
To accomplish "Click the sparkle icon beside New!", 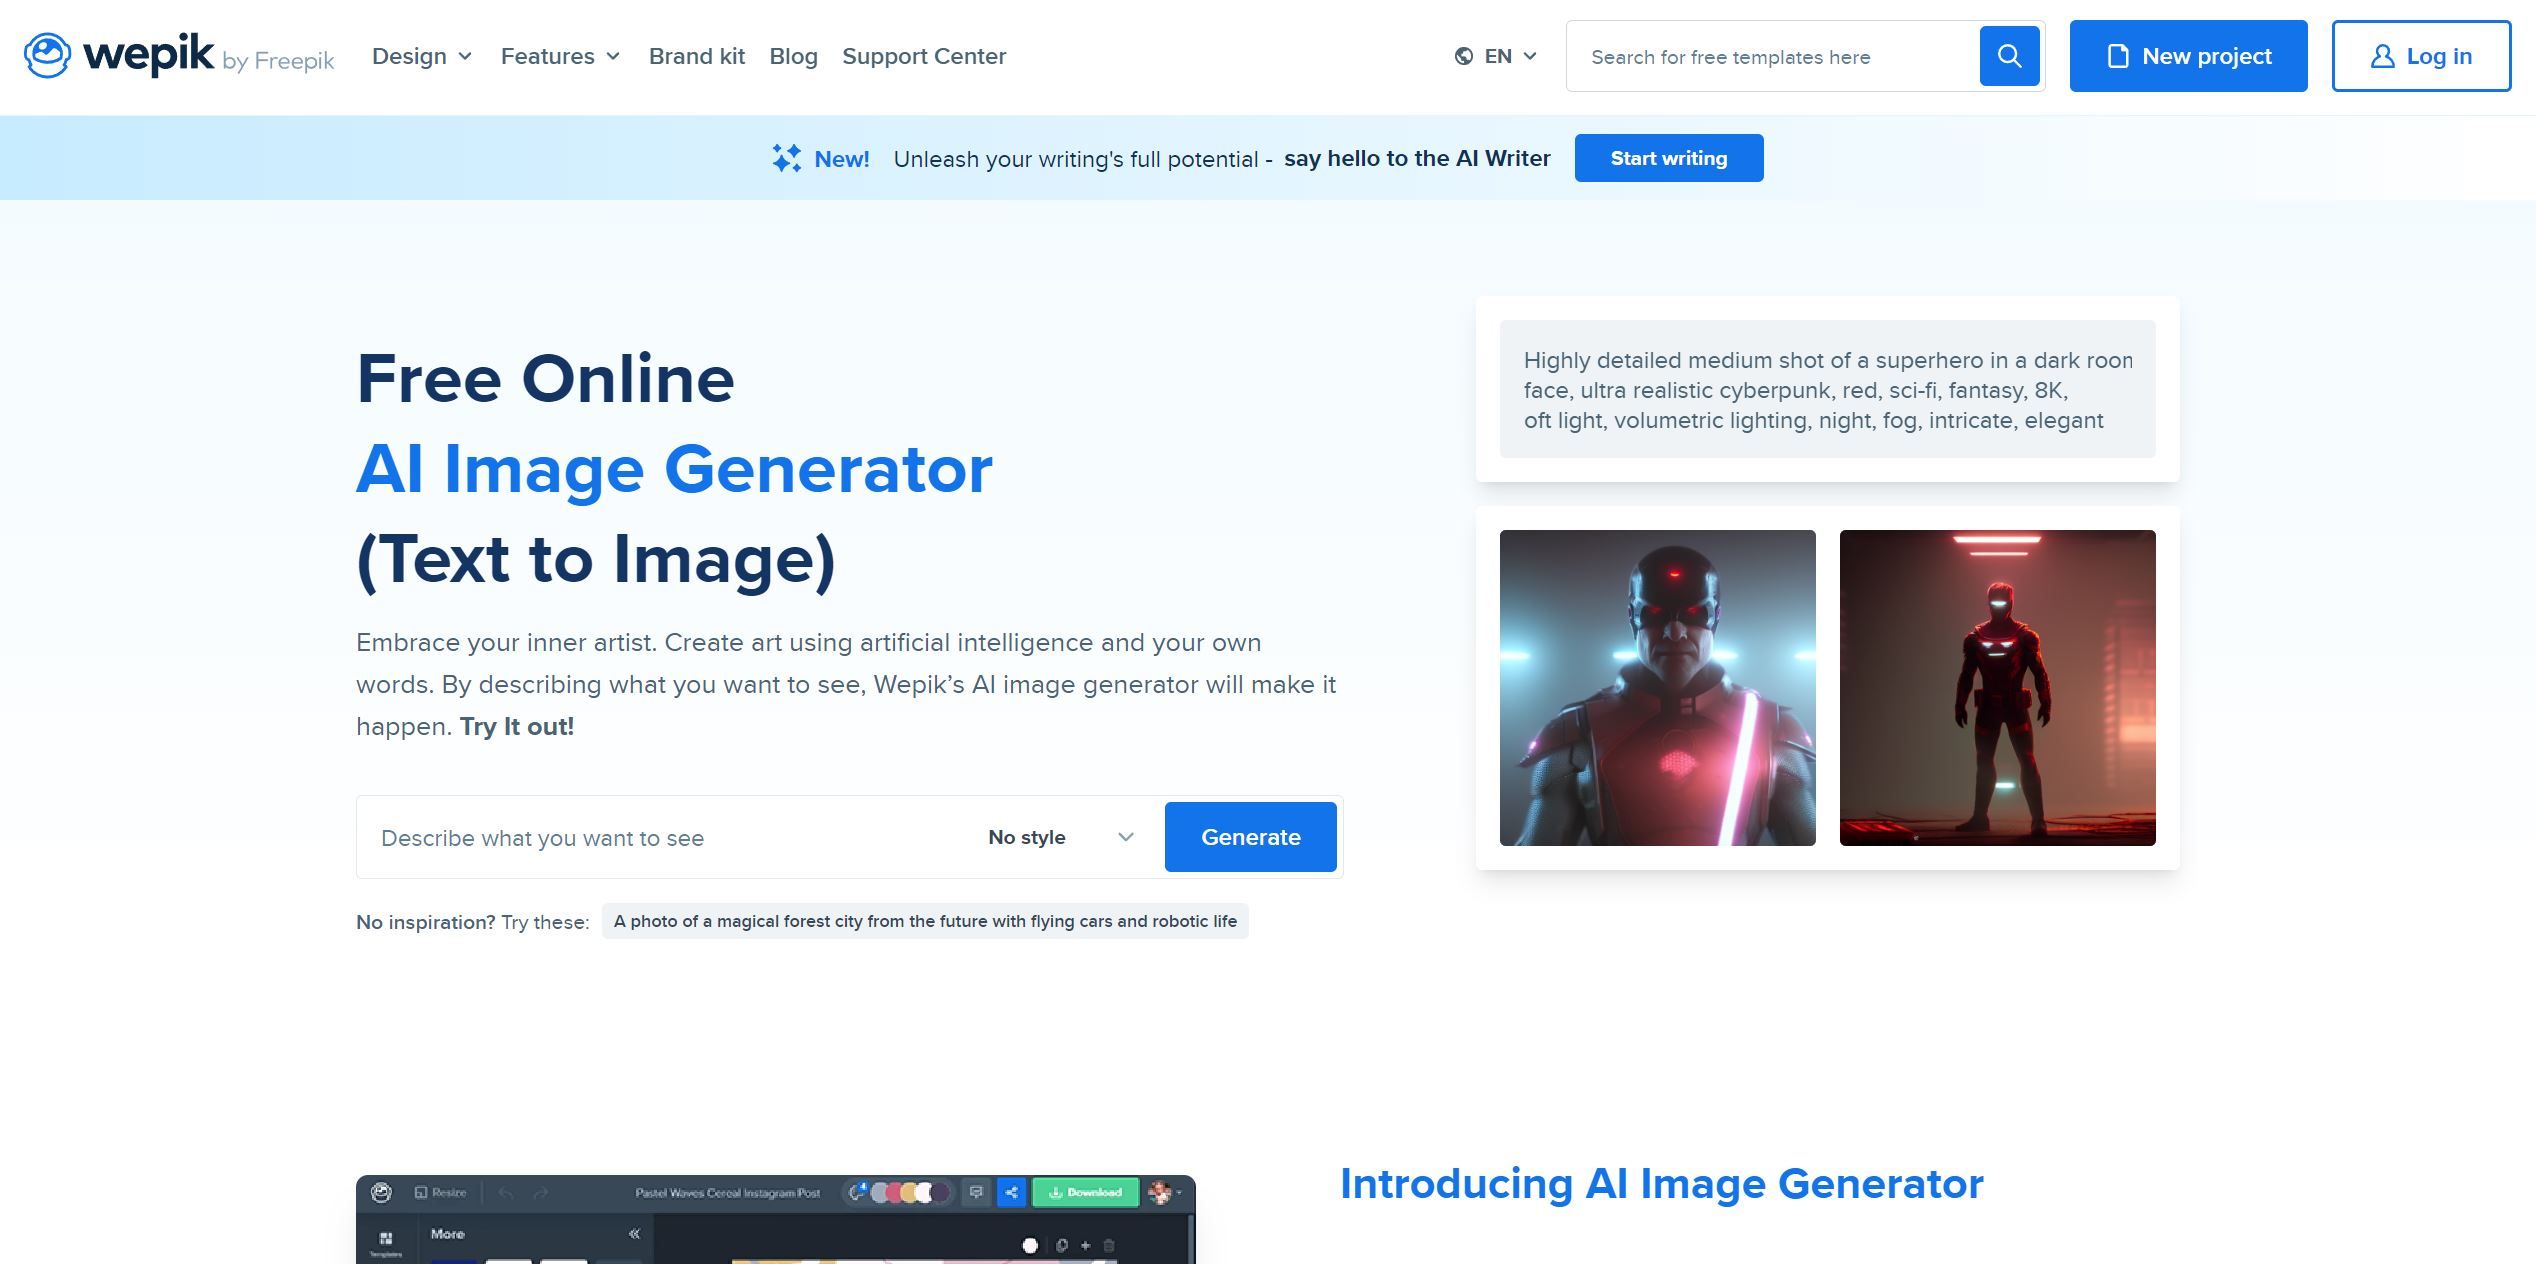I will (786, 158).
